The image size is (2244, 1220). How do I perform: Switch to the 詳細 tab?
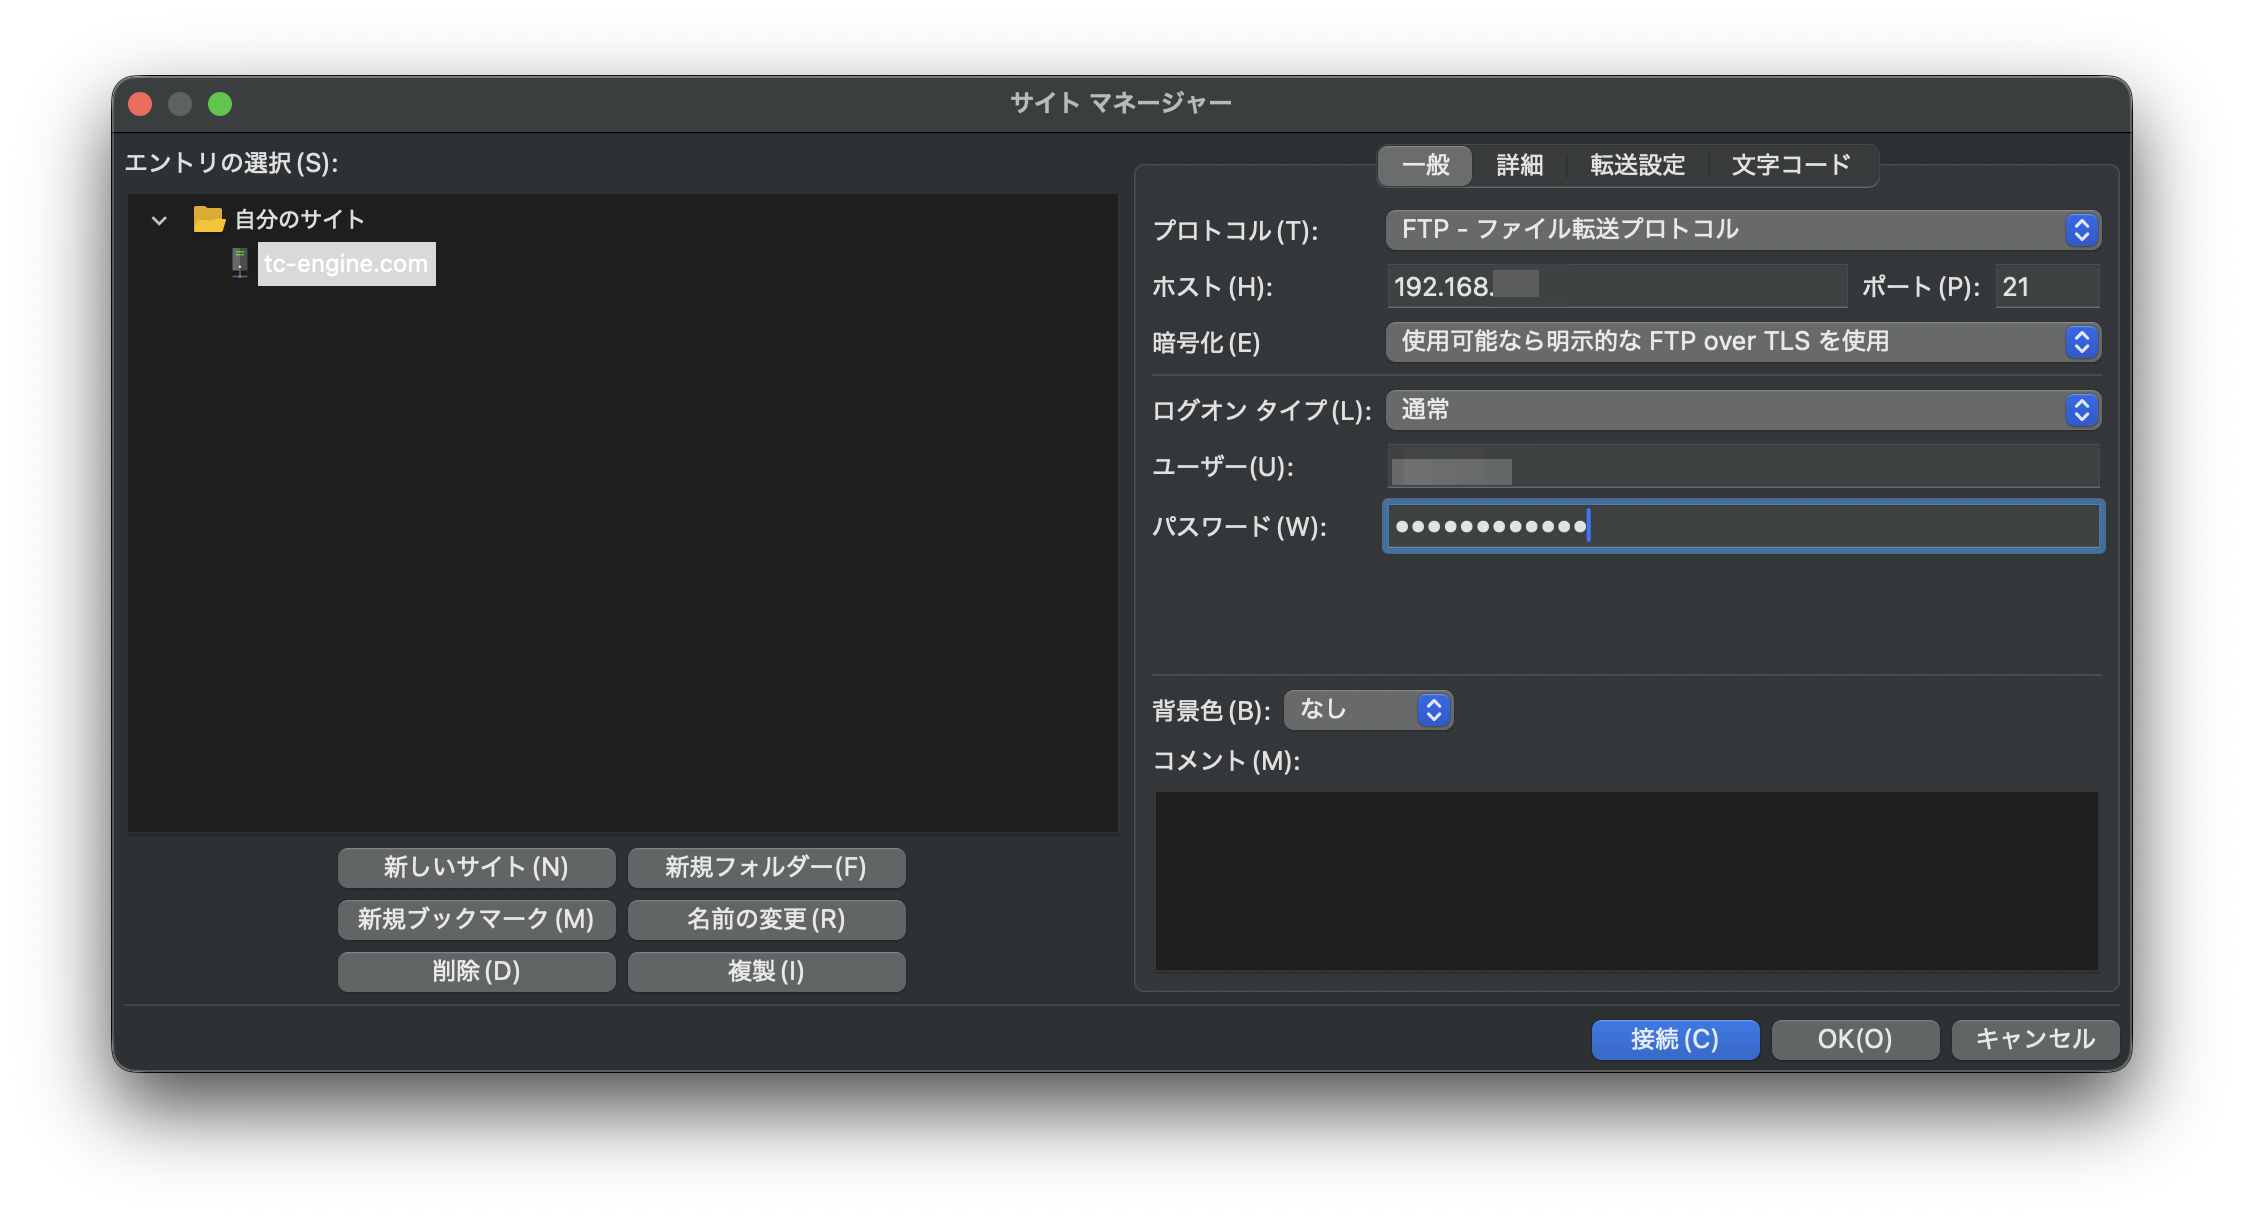[x=1519, y=165]
